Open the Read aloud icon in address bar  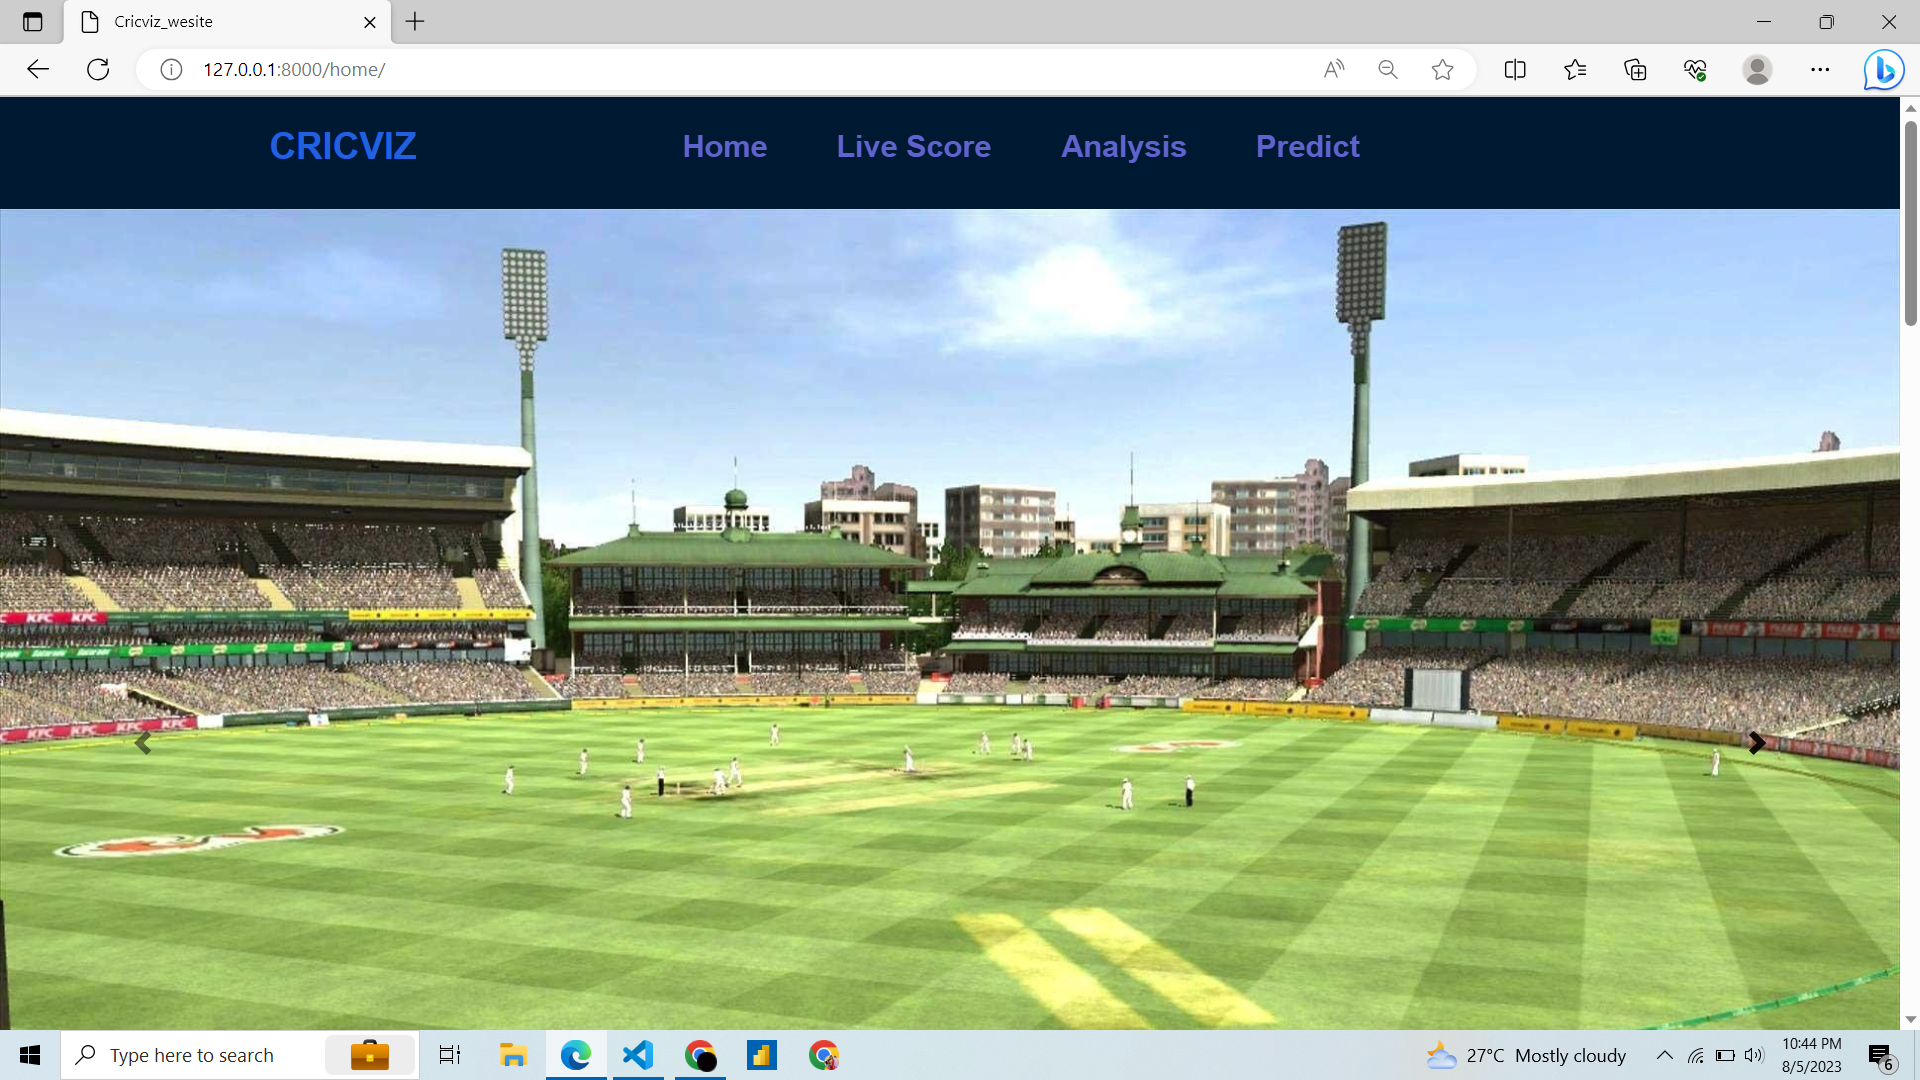point(1333,69)
